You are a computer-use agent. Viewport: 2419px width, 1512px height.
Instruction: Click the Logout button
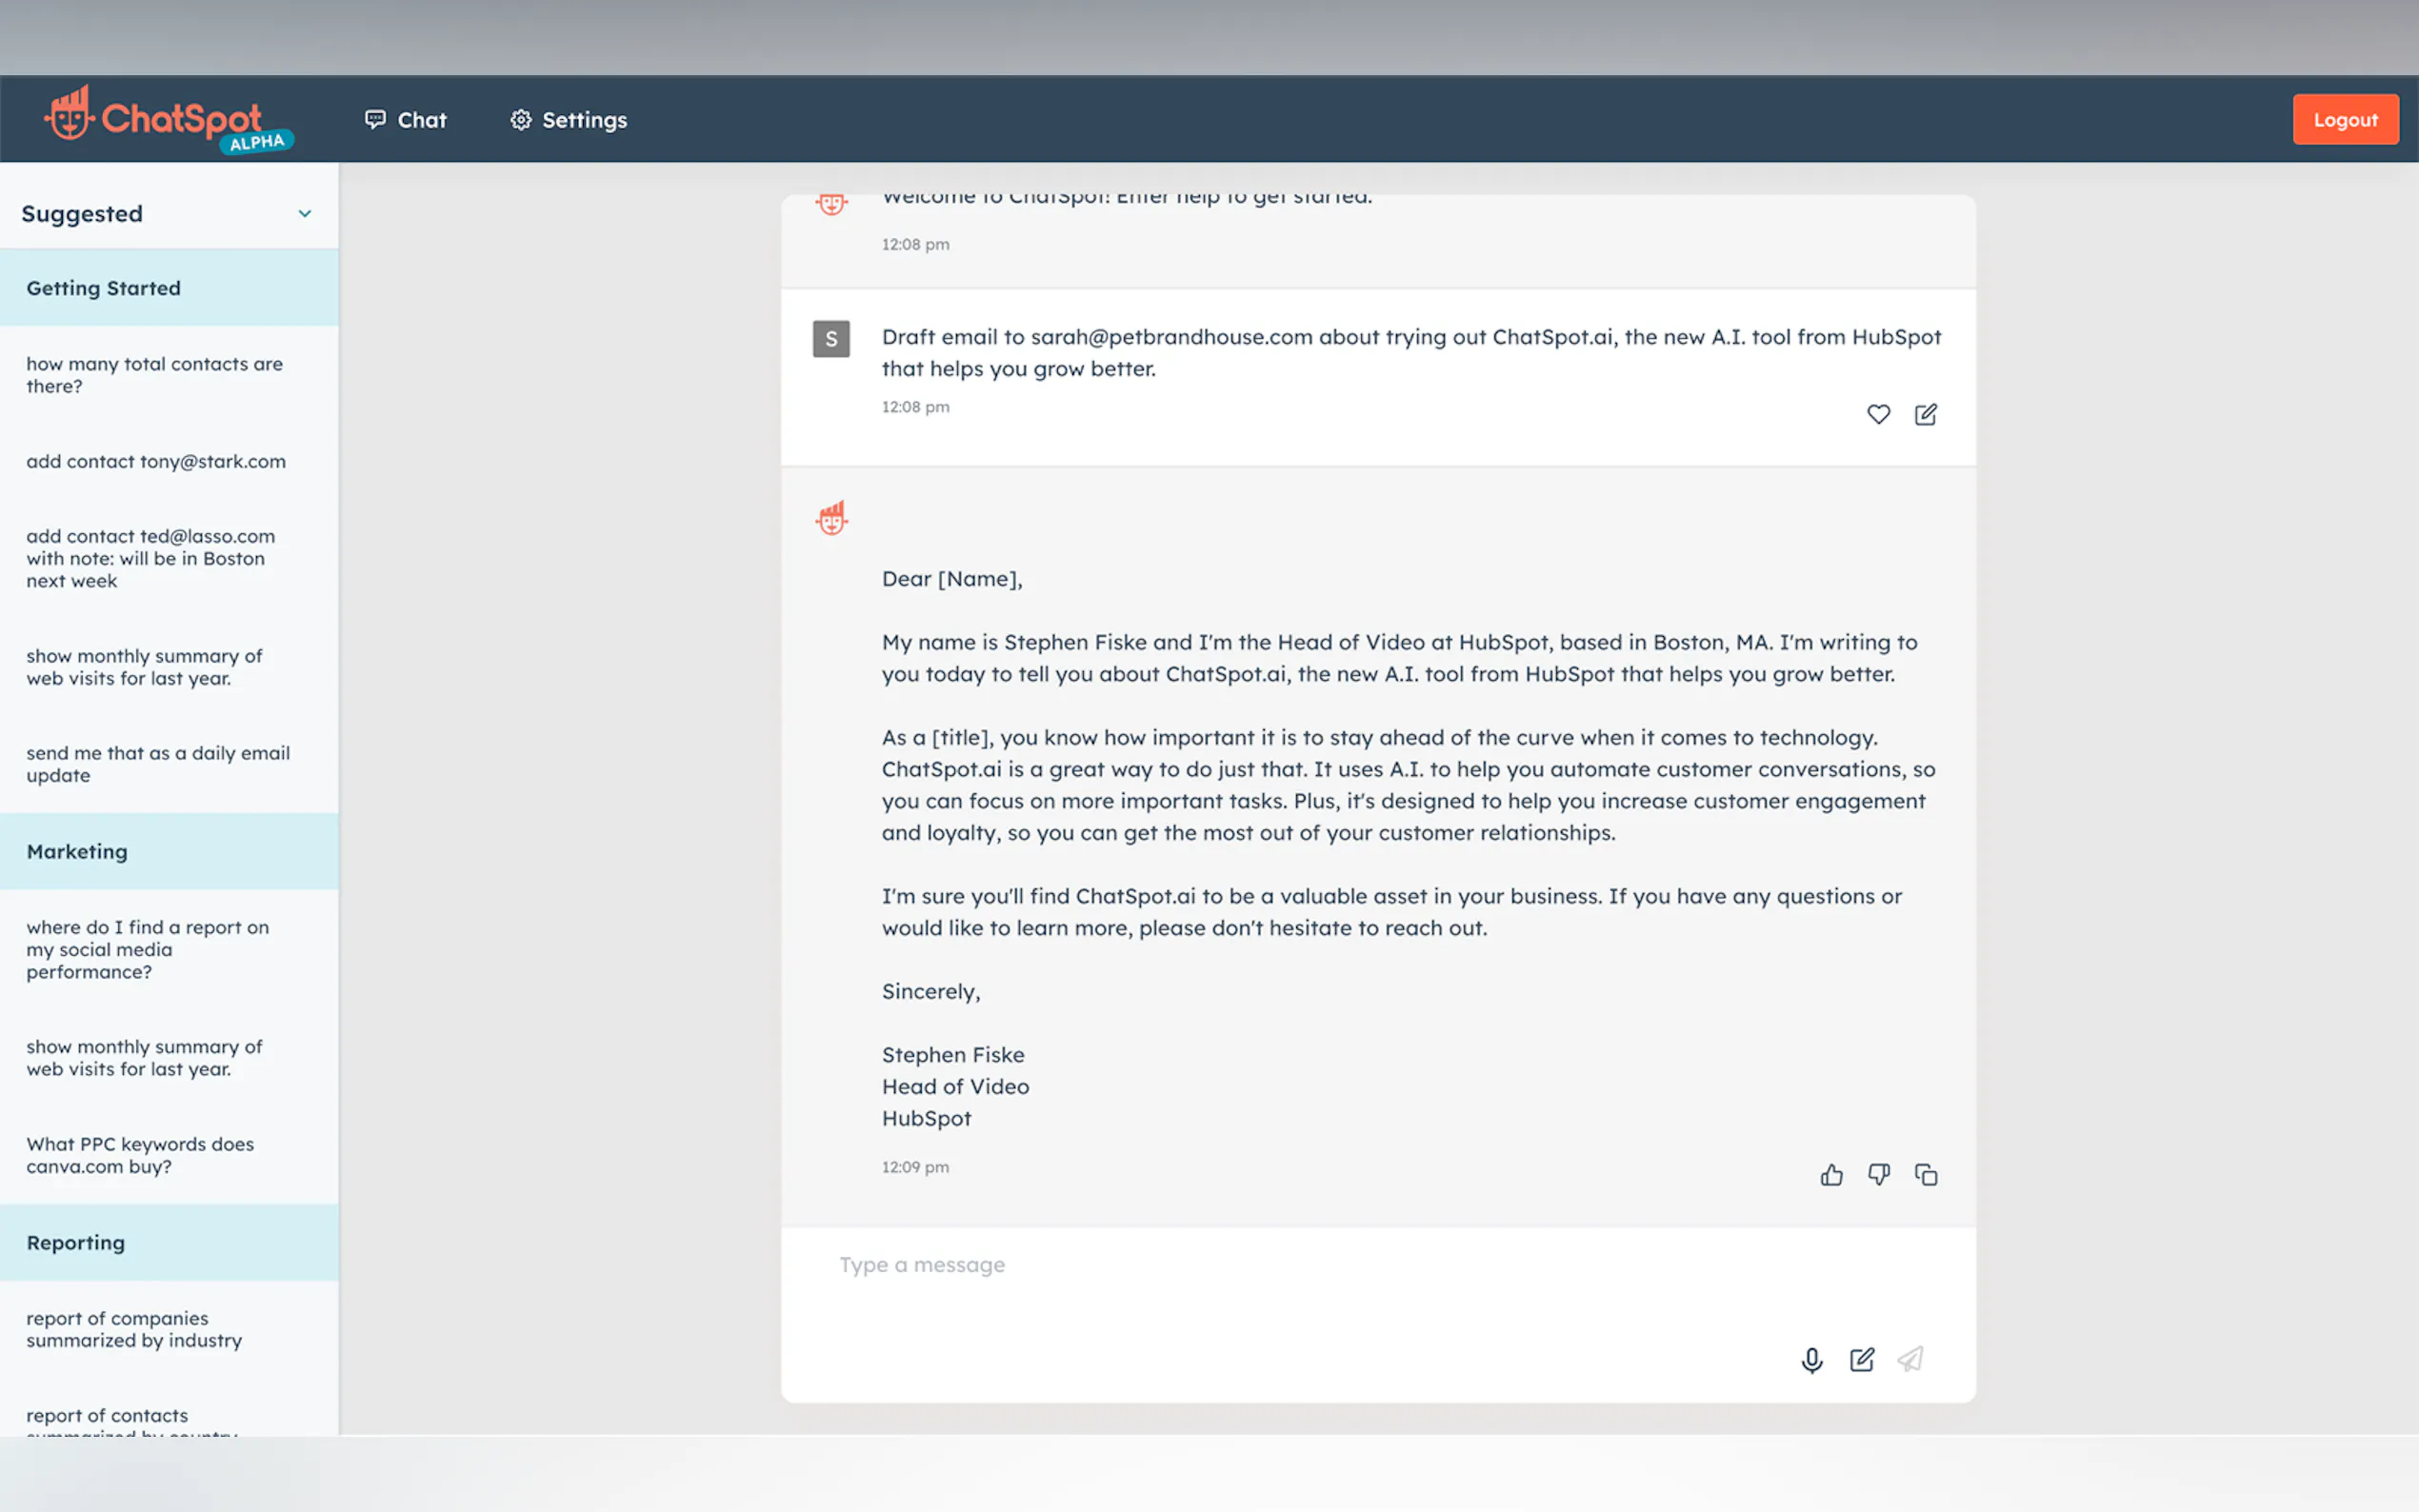click(x=2345, y=120)
